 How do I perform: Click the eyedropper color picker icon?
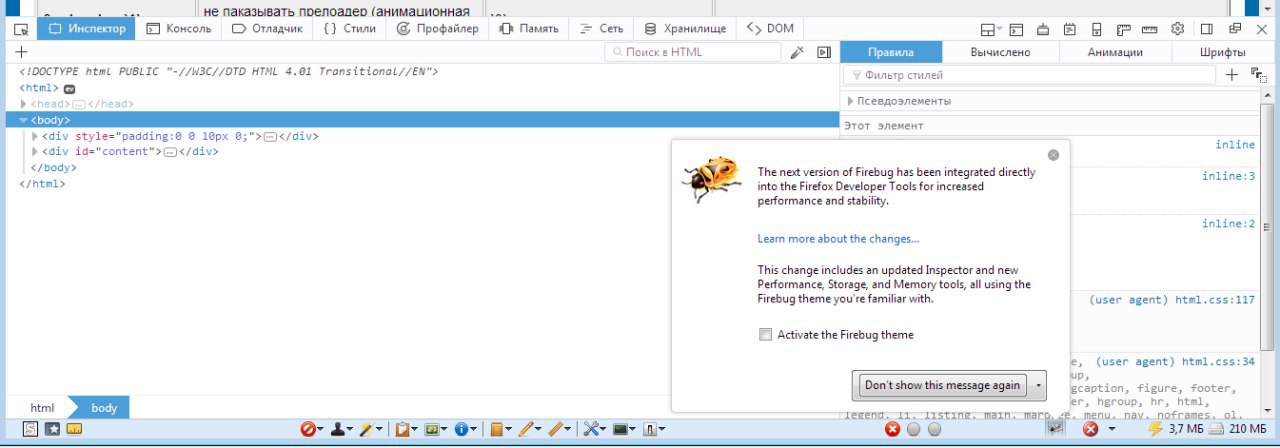(797, 52)
